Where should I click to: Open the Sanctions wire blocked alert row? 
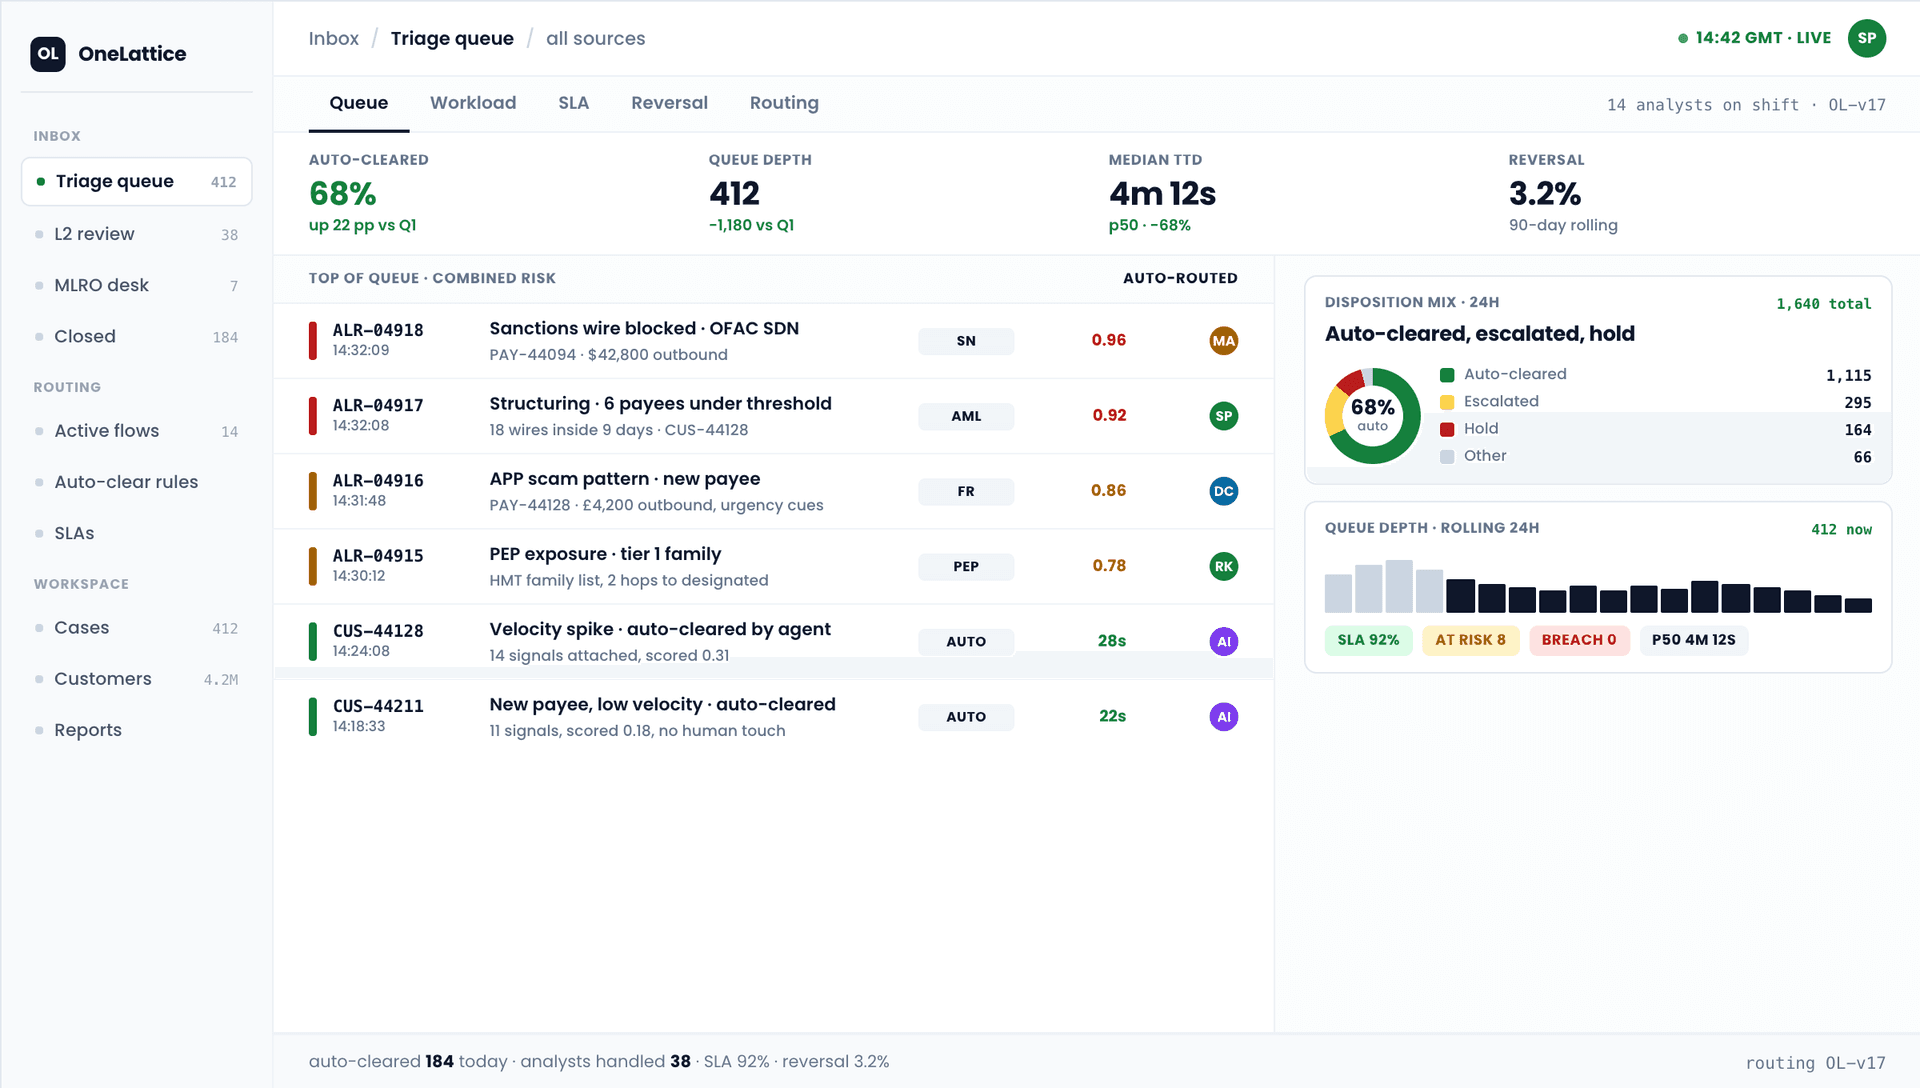(773, 341)
